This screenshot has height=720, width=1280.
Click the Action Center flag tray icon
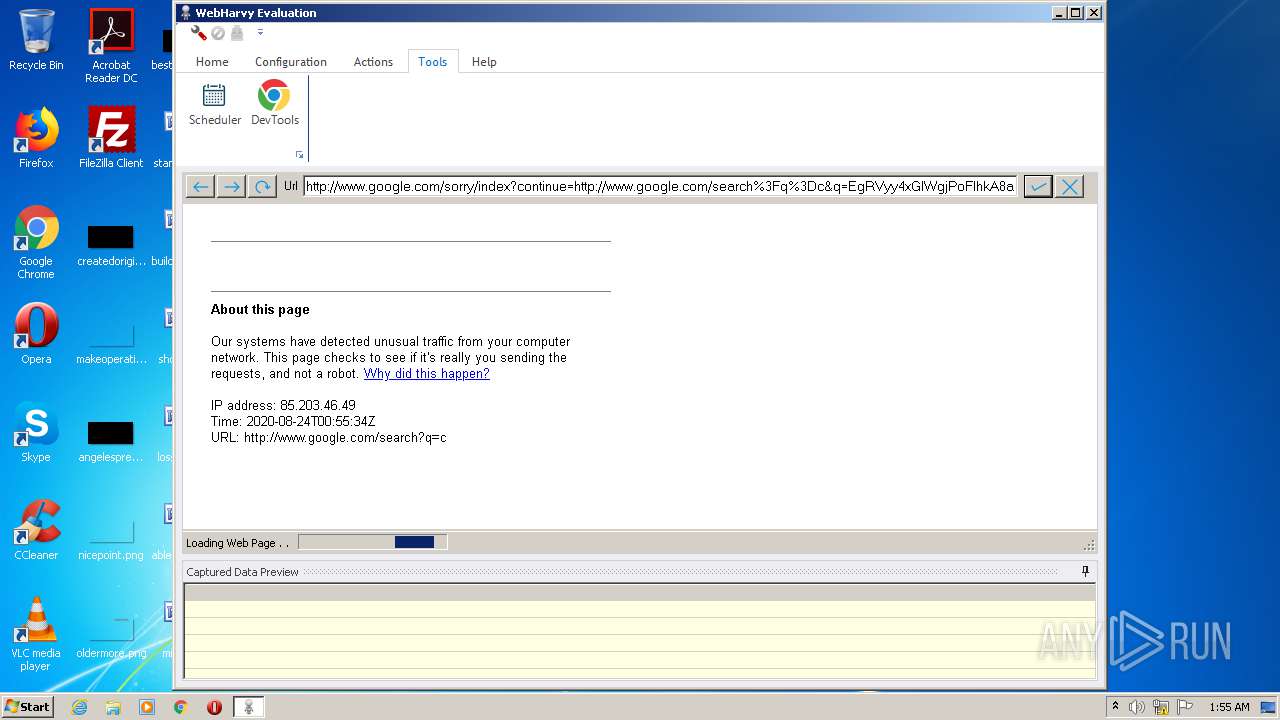1185,707
